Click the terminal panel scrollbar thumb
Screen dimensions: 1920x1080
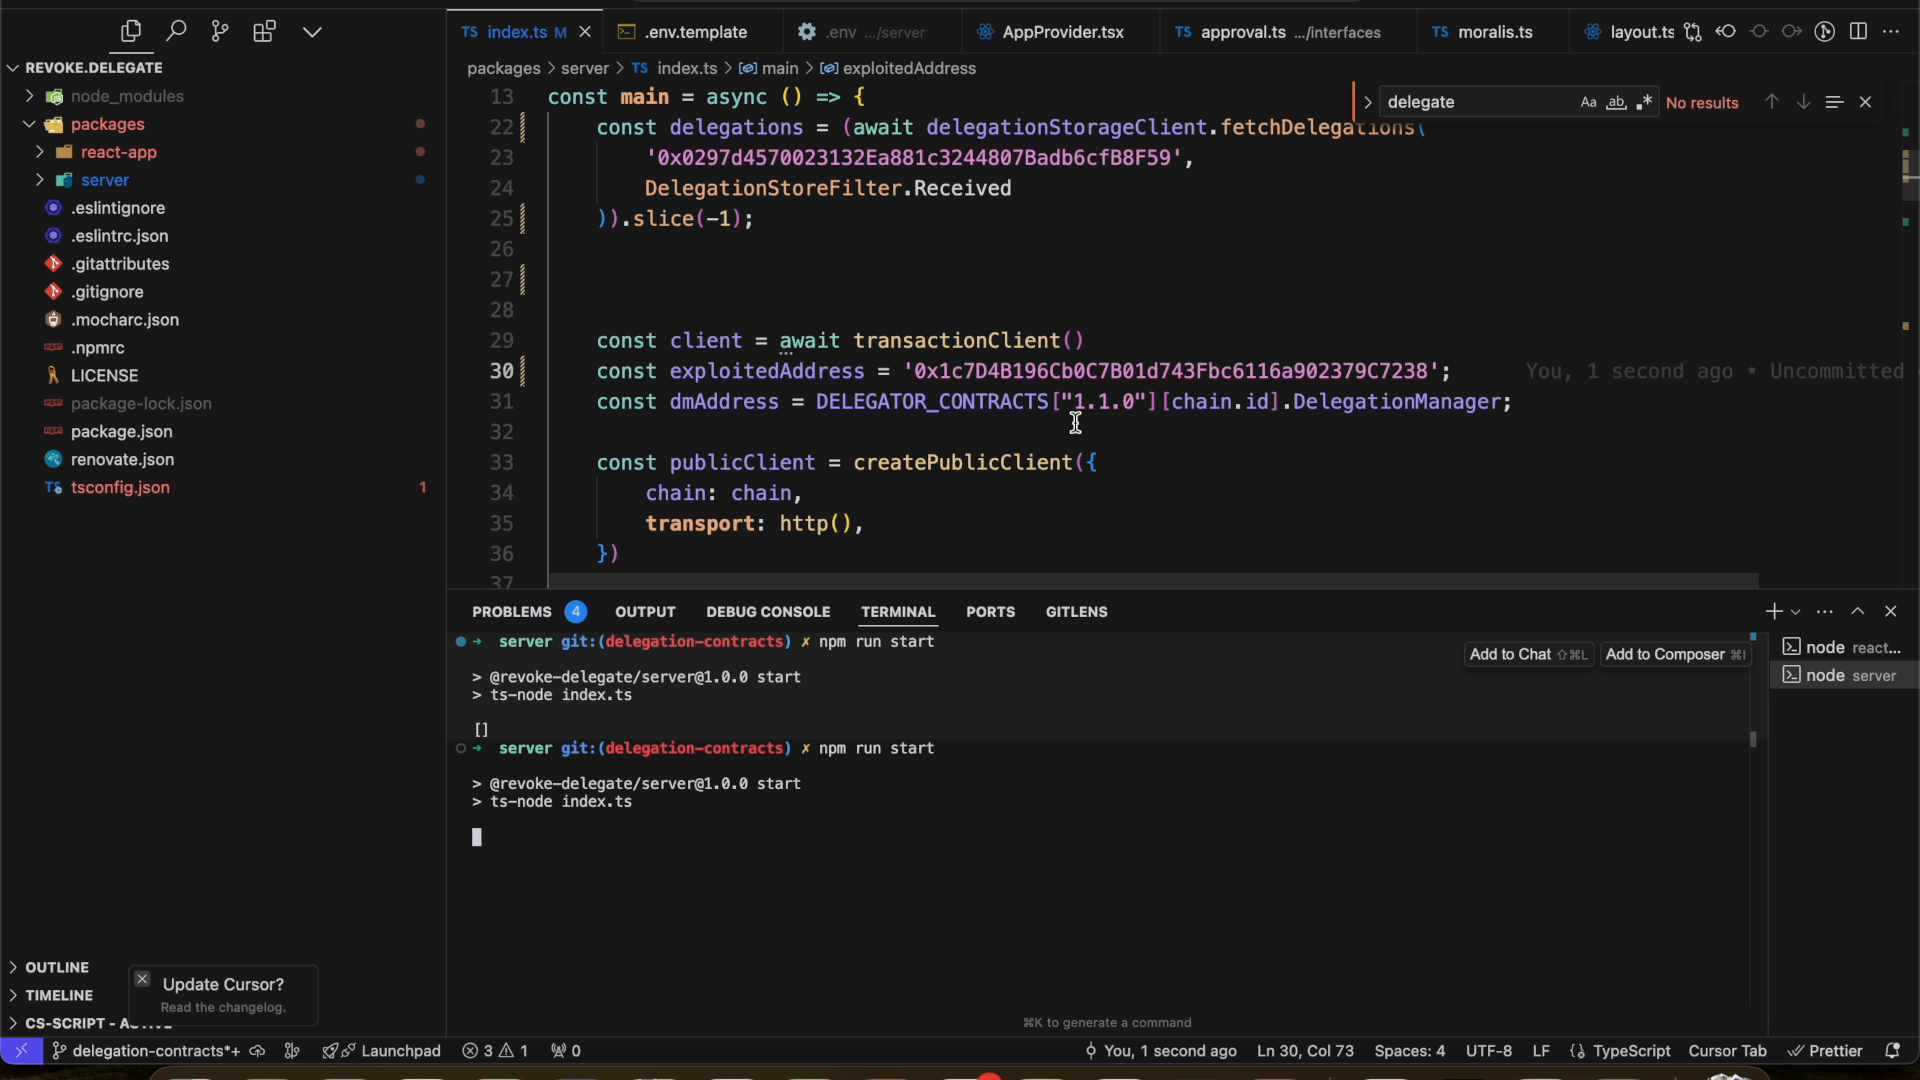tap(1753, 739)
